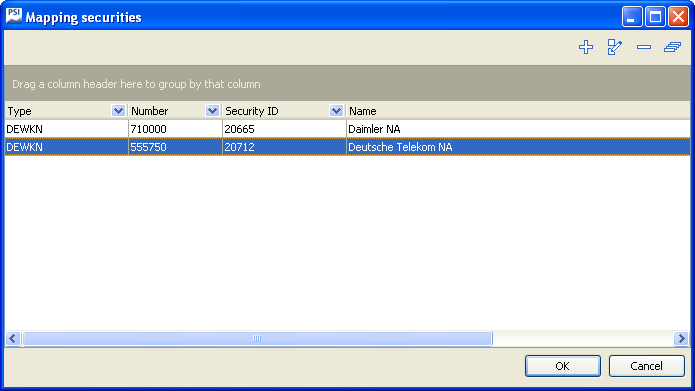Viewport: 695px width, 391px height.
Task: Open the Security ID column filter dropdown
Action: [x=336, y=111]
